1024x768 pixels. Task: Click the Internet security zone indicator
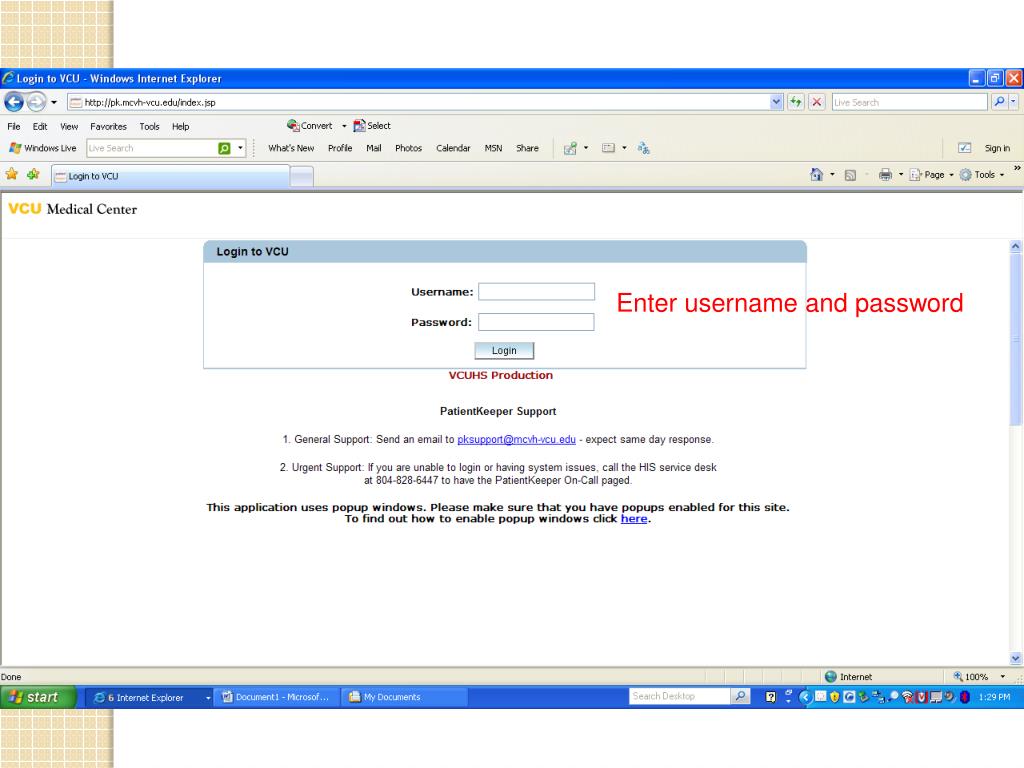tap(848, 677)
